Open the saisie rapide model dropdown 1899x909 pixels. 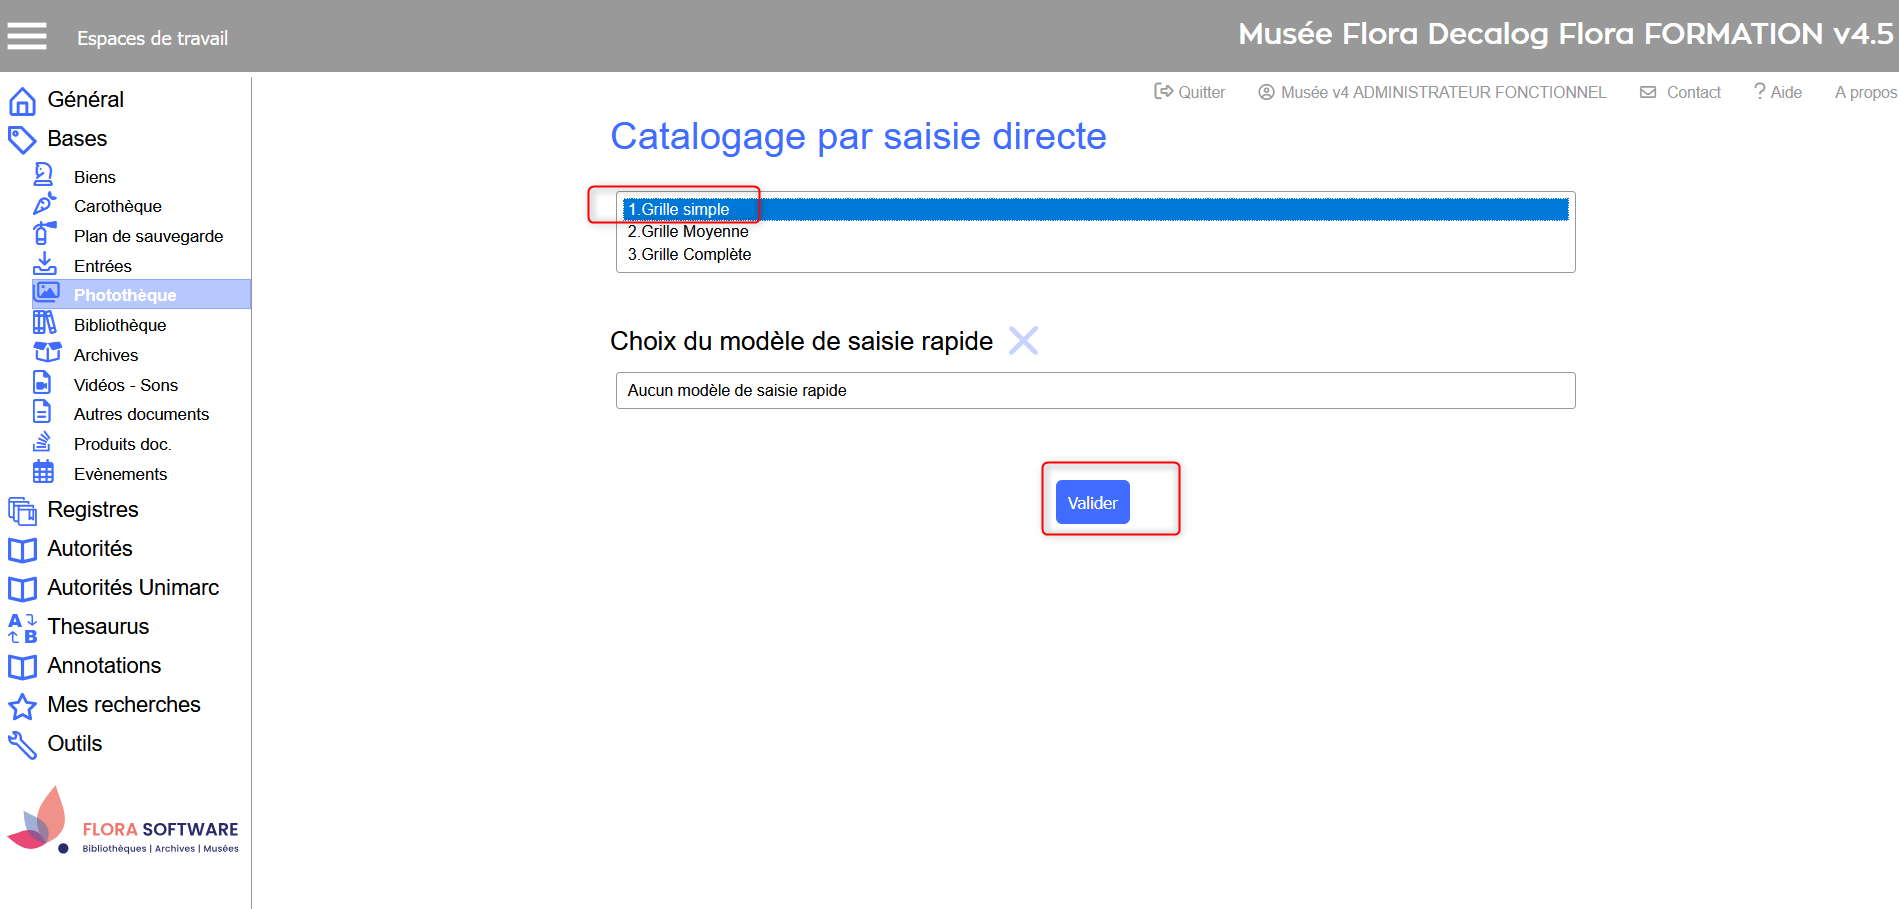[x=1095, y=391]
